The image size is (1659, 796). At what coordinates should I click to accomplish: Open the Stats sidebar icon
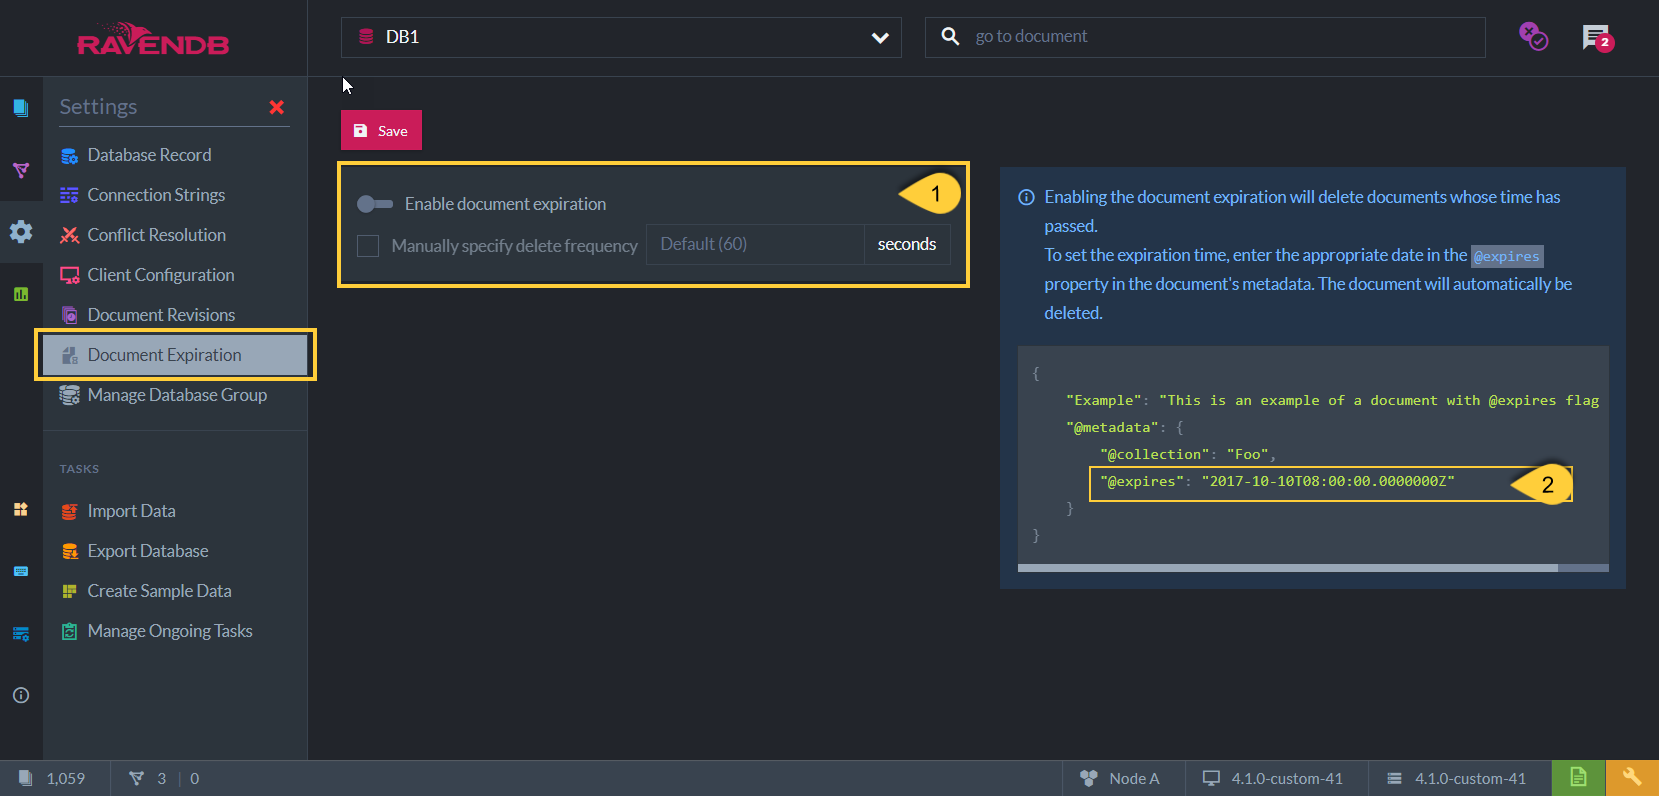20,294
